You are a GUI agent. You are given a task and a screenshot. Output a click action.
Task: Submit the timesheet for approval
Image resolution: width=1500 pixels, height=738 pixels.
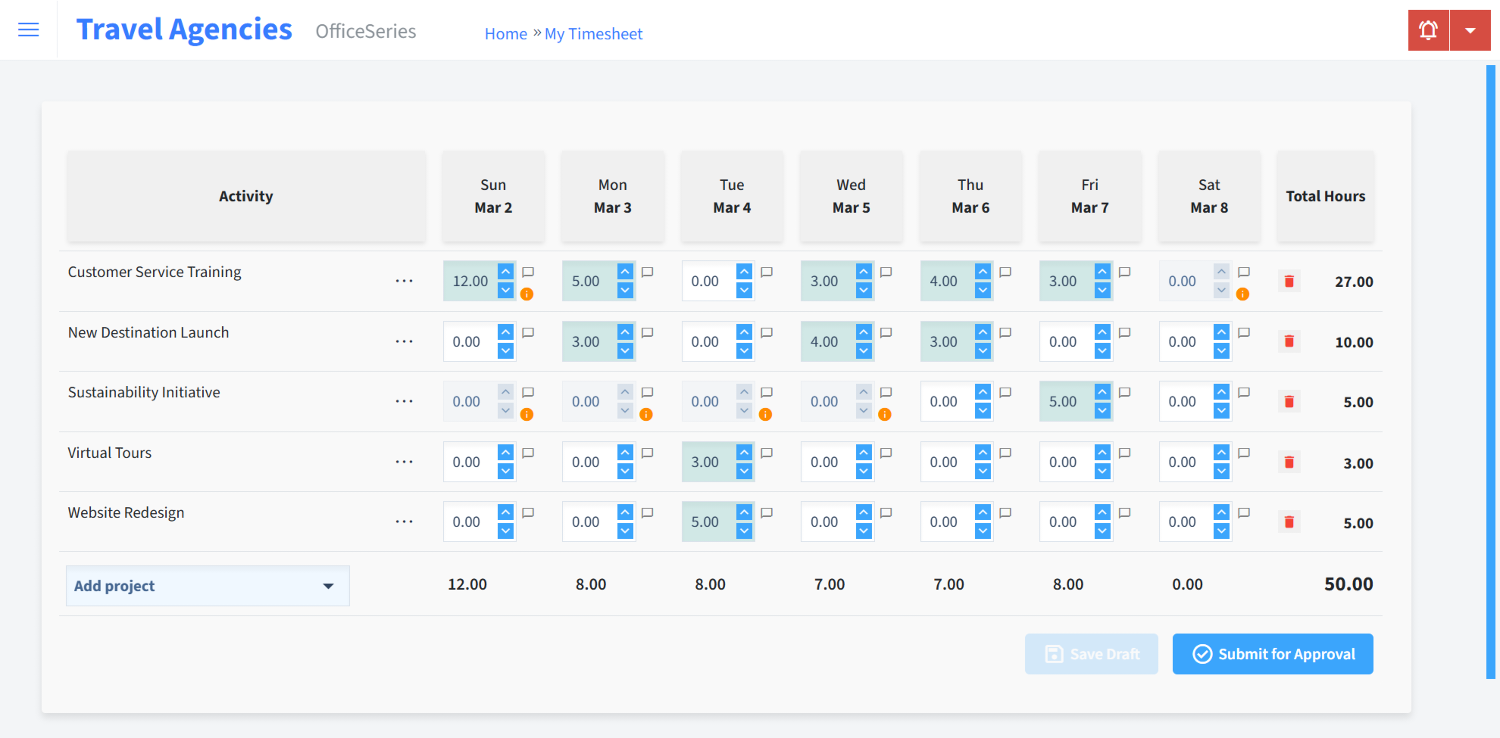(x=1272, y=653)
